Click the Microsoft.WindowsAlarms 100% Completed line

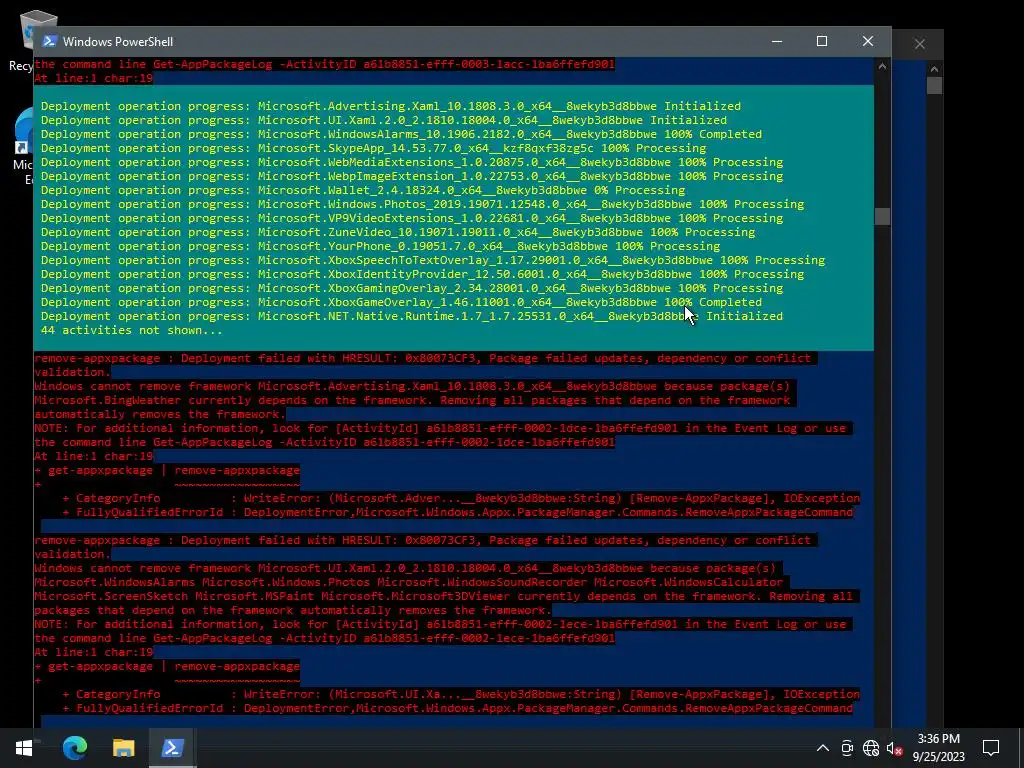click(x=401, y=134)
